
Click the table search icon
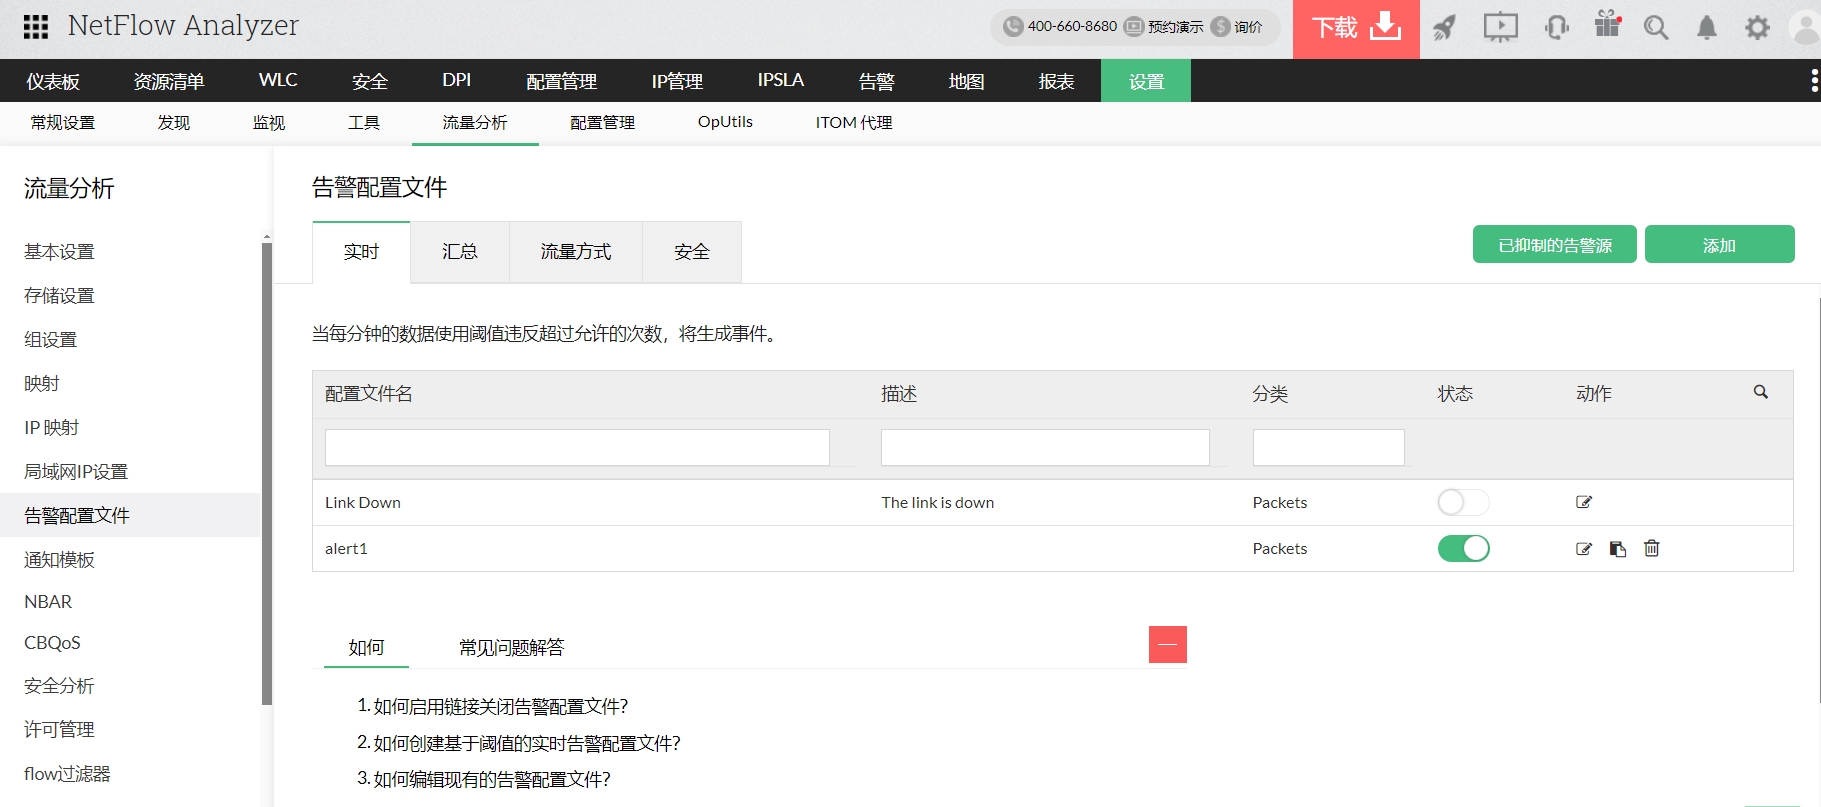(x=1761, y=393)
